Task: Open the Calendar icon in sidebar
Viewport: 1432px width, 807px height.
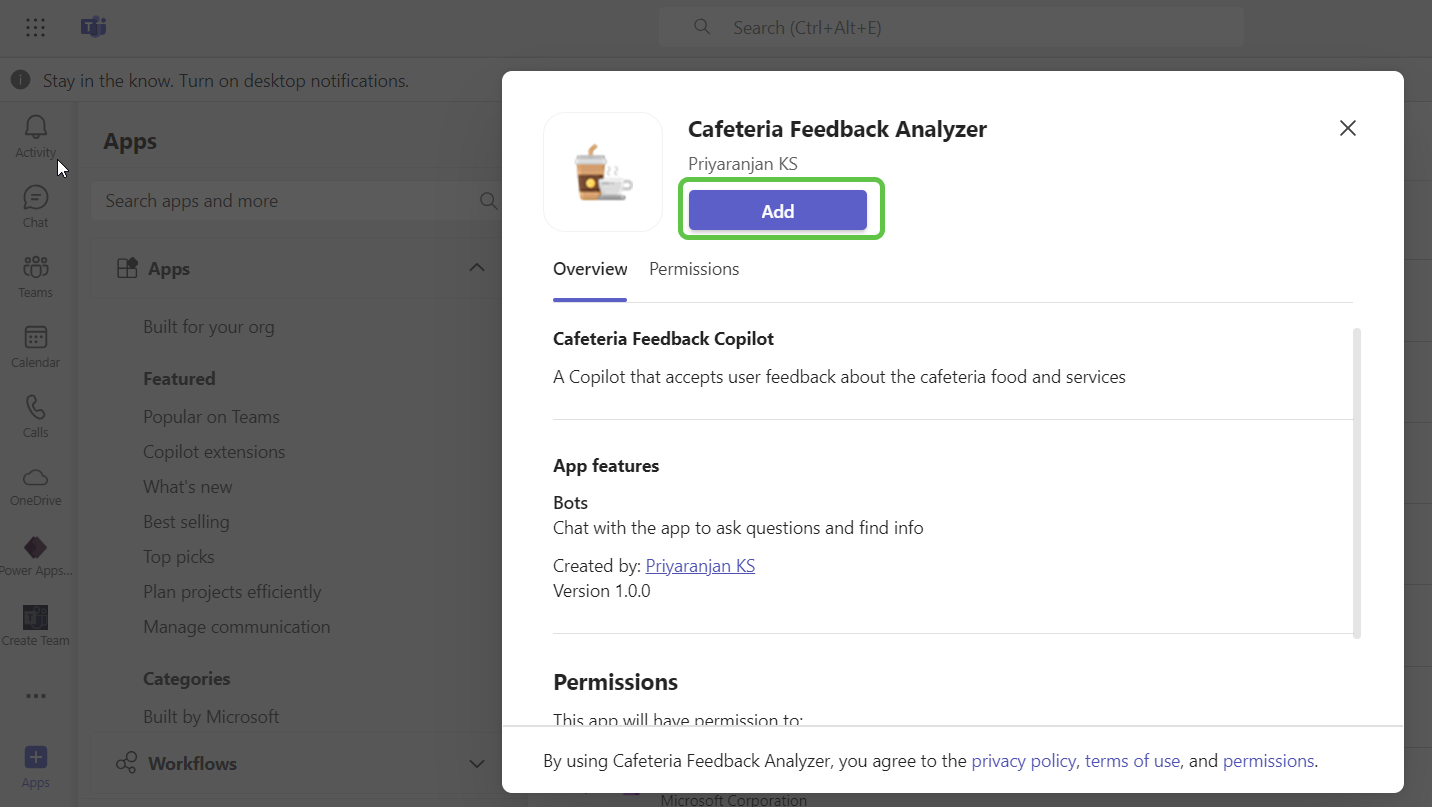Action: pyautogui.click(x=36, y=338)
